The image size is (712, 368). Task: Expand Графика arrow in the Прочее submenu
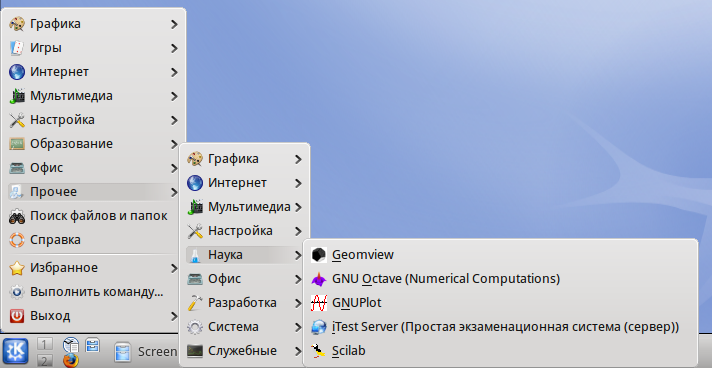pyautogui.click(x=298, y=159)
